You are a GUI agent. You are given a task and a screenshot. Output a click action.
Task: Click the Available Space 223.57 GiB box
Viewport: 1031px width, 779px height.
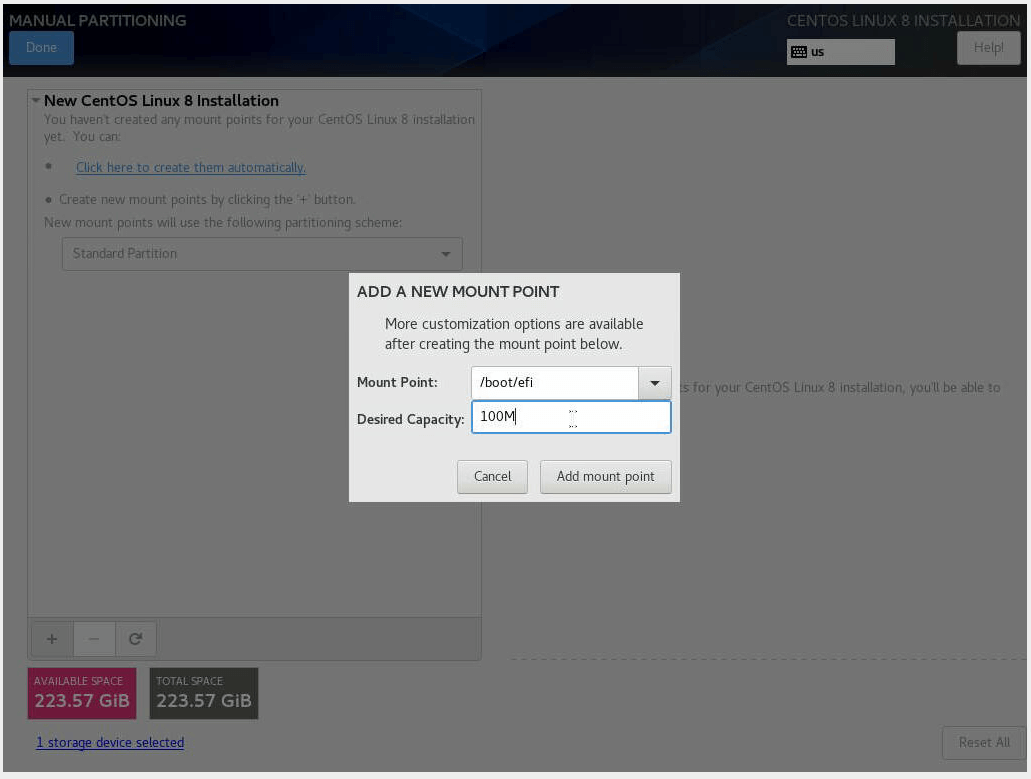coord(82,694)
